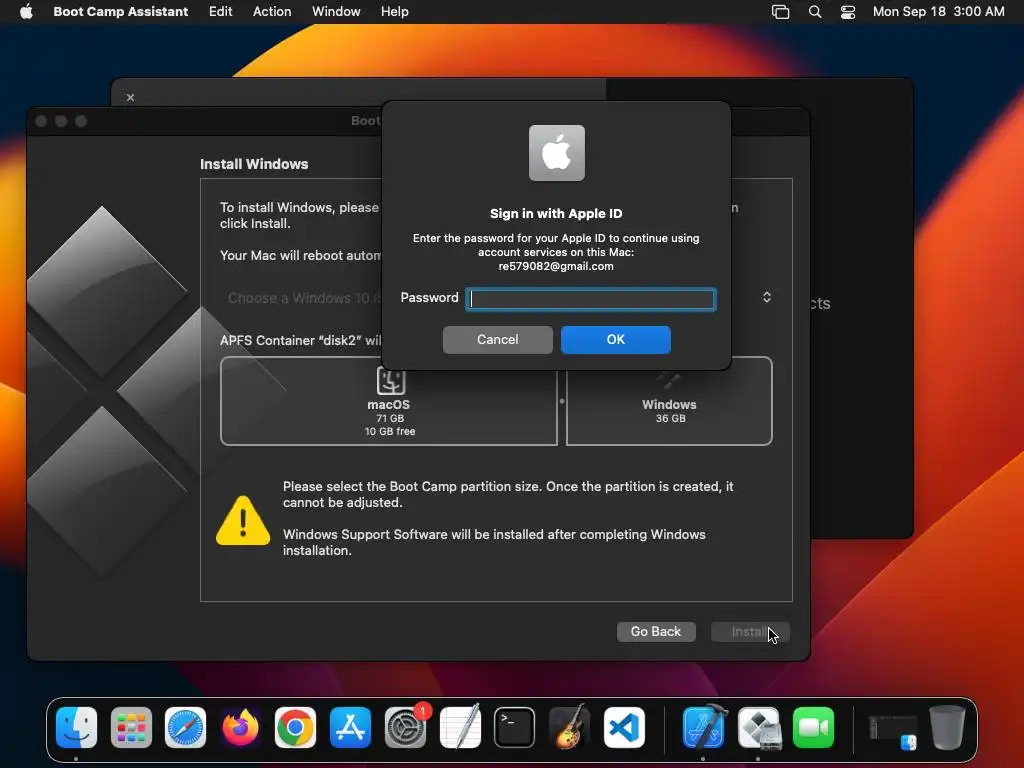Open Control Center from the menu bar

click(848, 11)
